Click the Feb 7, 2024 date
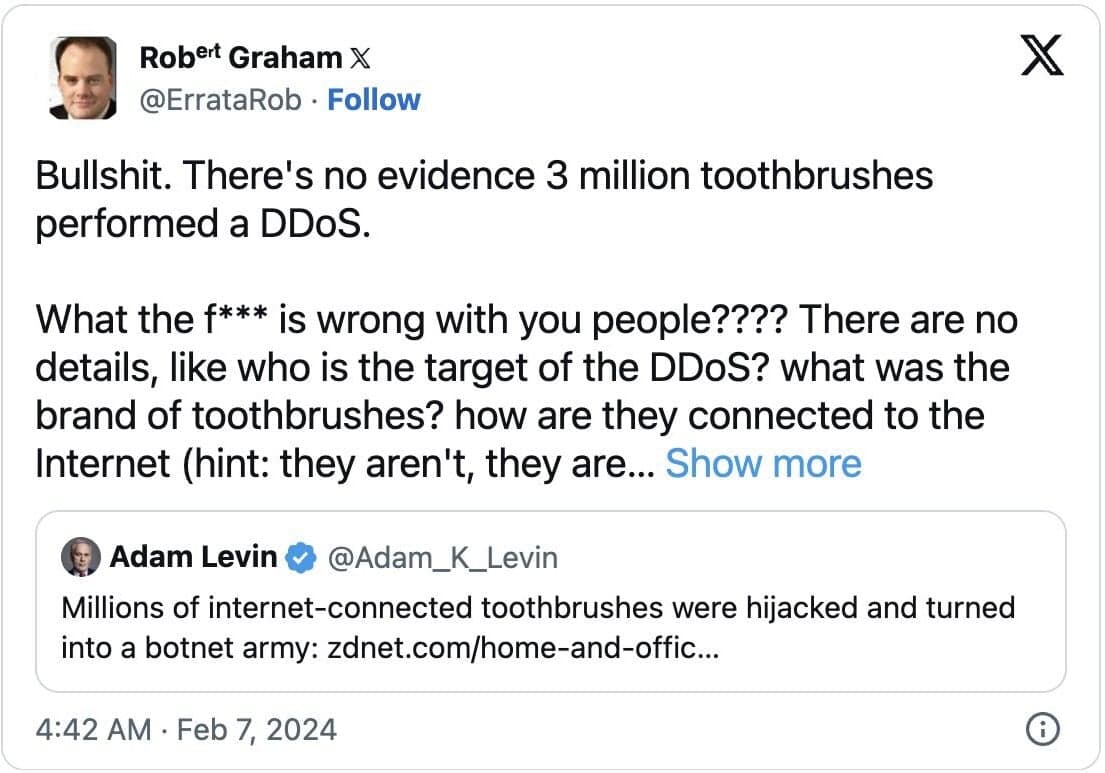The height and width of the screenshot is (773, 1105). pyautogui.click(x=257, y=729)
